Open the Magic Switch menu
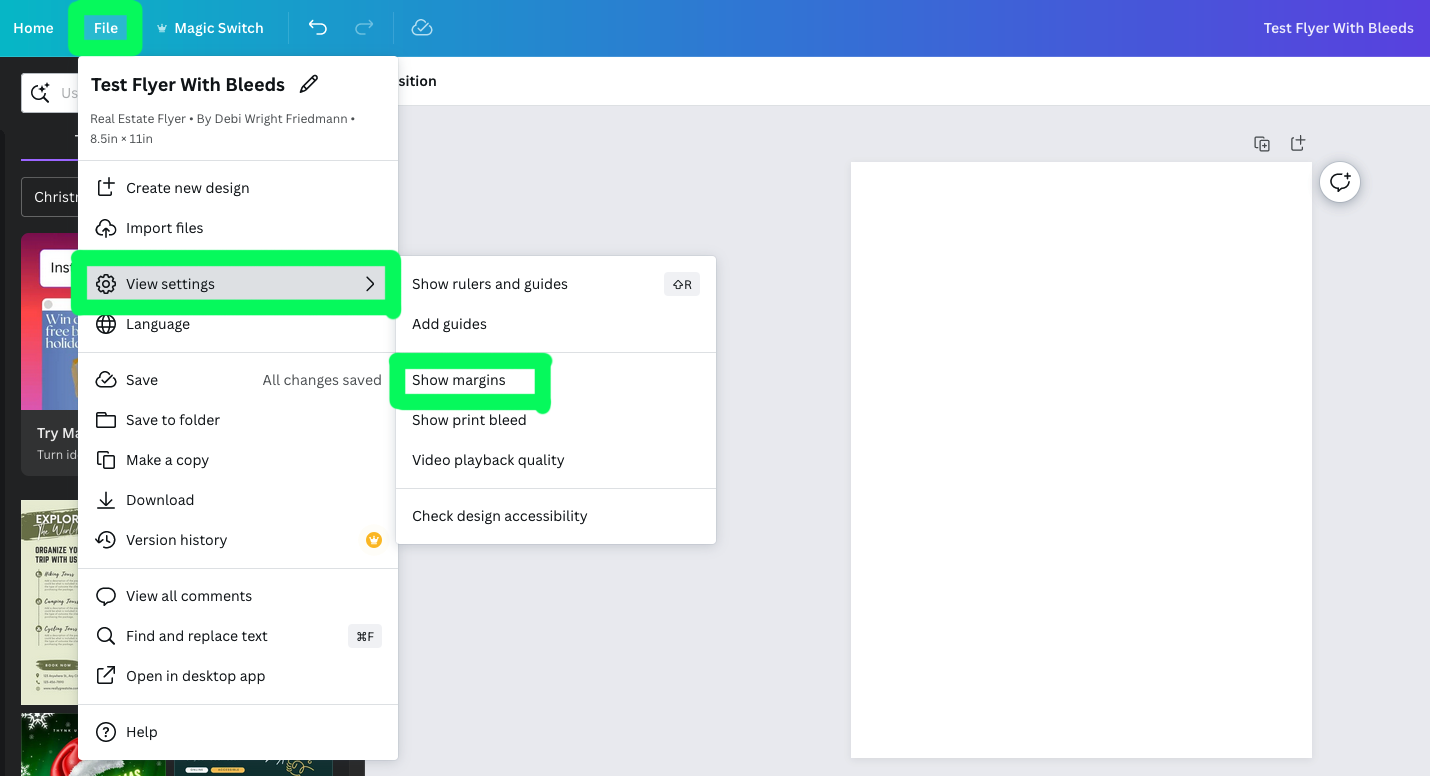Viewport: 1430px width, 776px height. click(209, 28)
